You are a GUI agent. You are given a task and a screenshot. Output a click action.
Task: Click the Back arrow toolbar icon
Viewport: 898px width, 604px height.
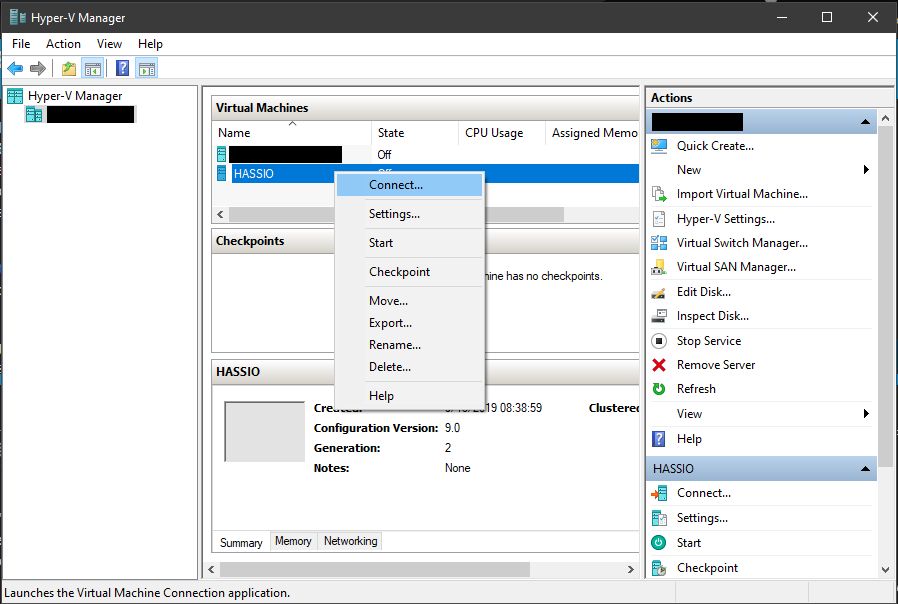[x=15, y=69]
